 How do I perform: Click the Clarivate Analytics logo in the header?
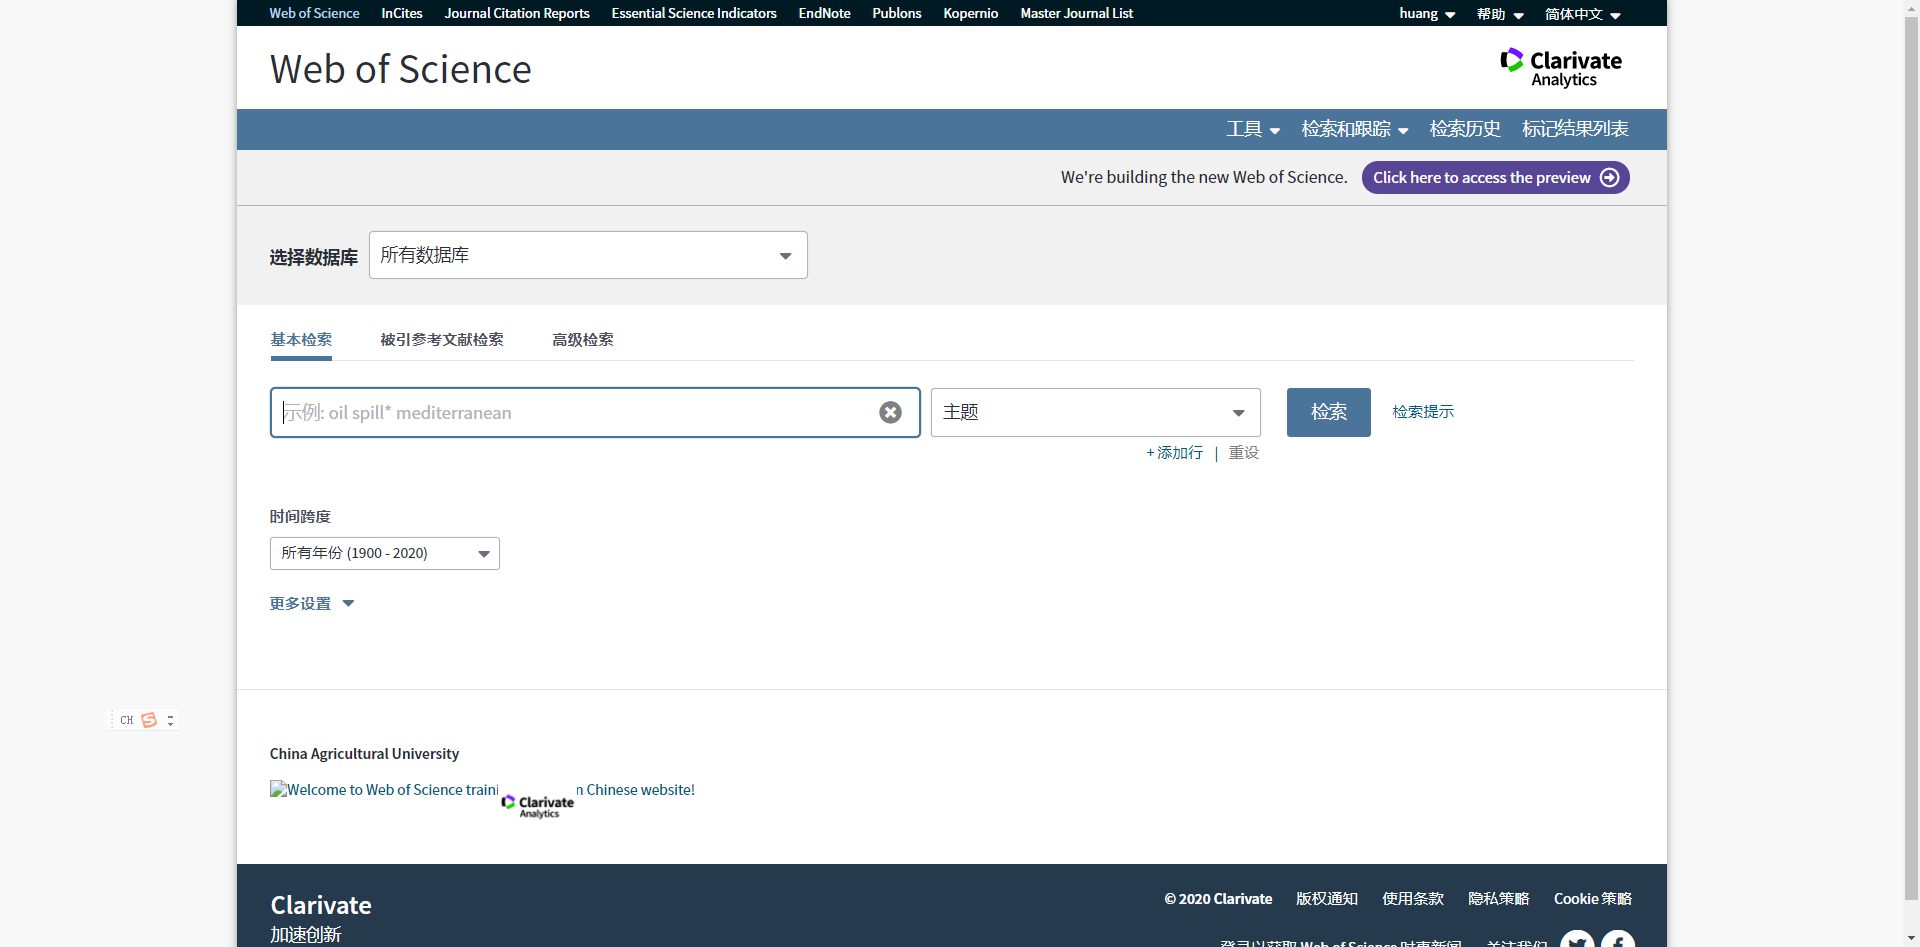(x=1561, y=68)
